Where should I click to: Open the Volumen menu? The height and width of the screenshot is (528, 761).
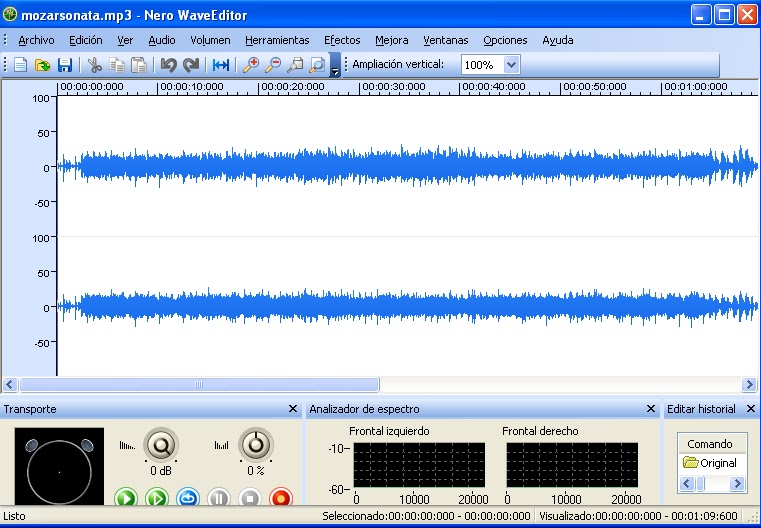pos(210,40)
